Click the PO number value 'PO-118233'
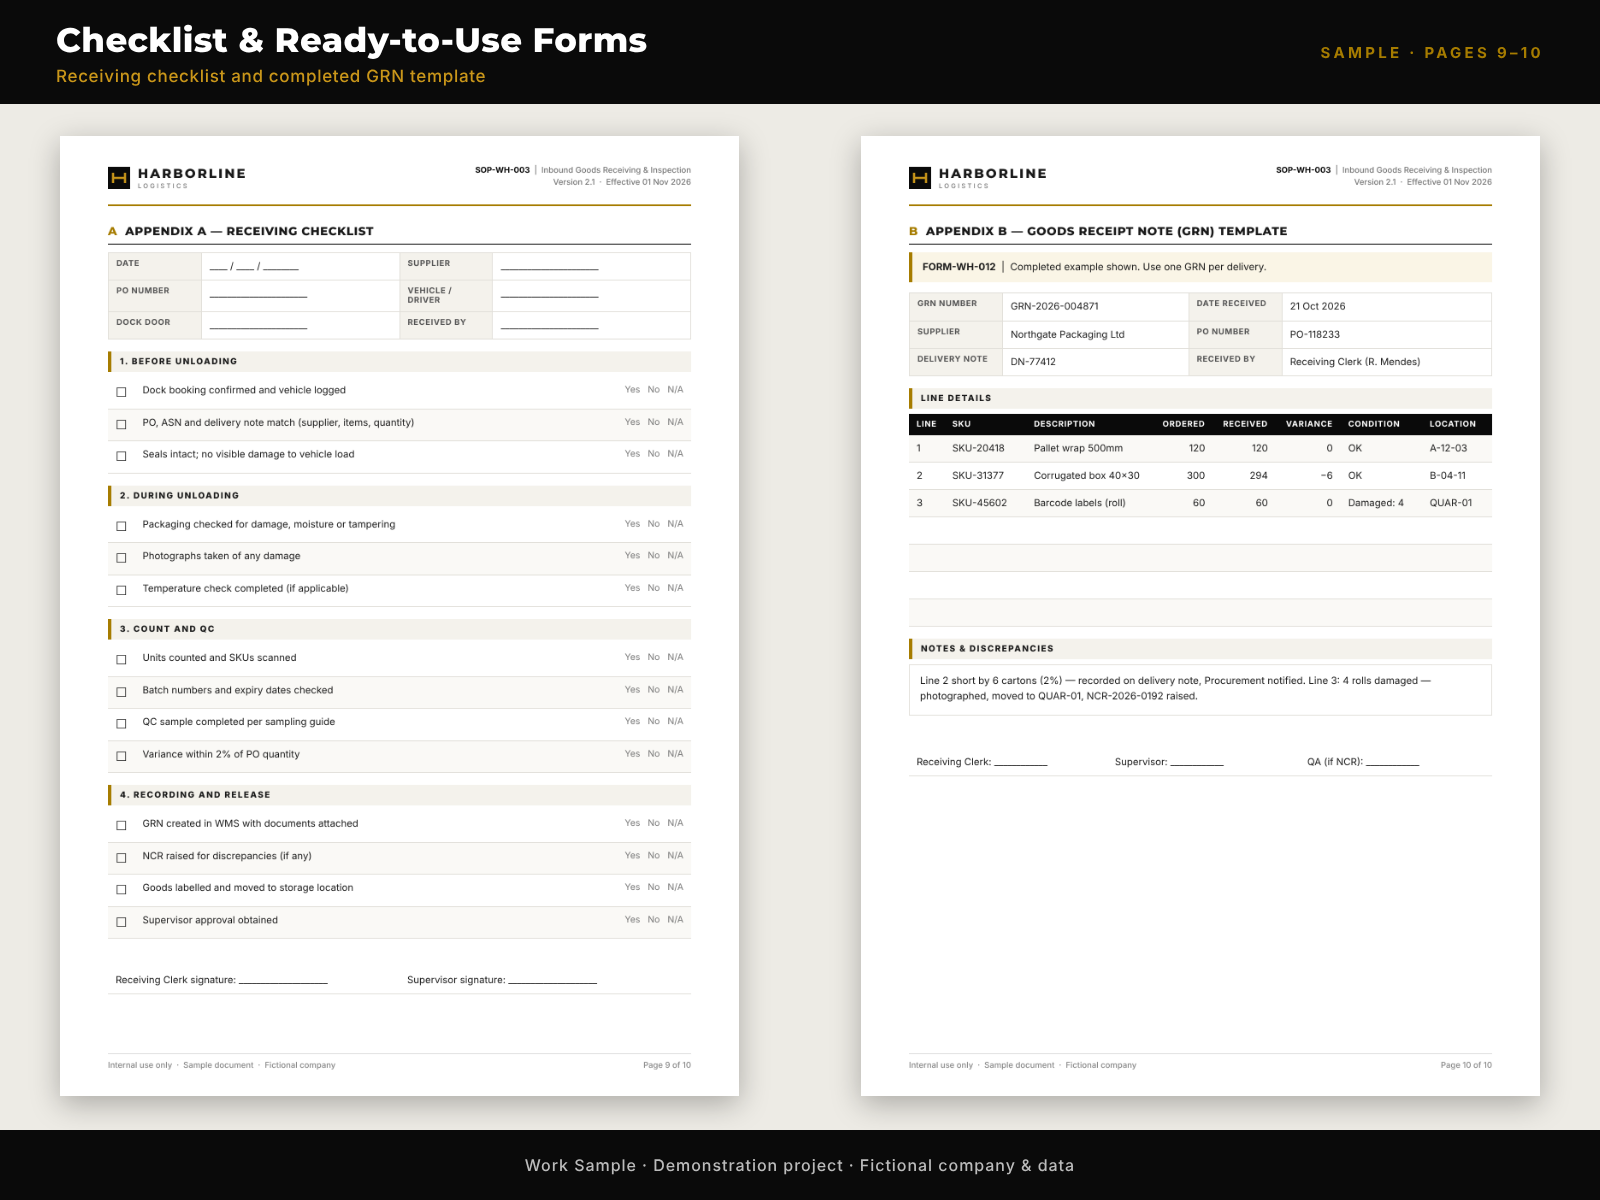 (1314, 335)
